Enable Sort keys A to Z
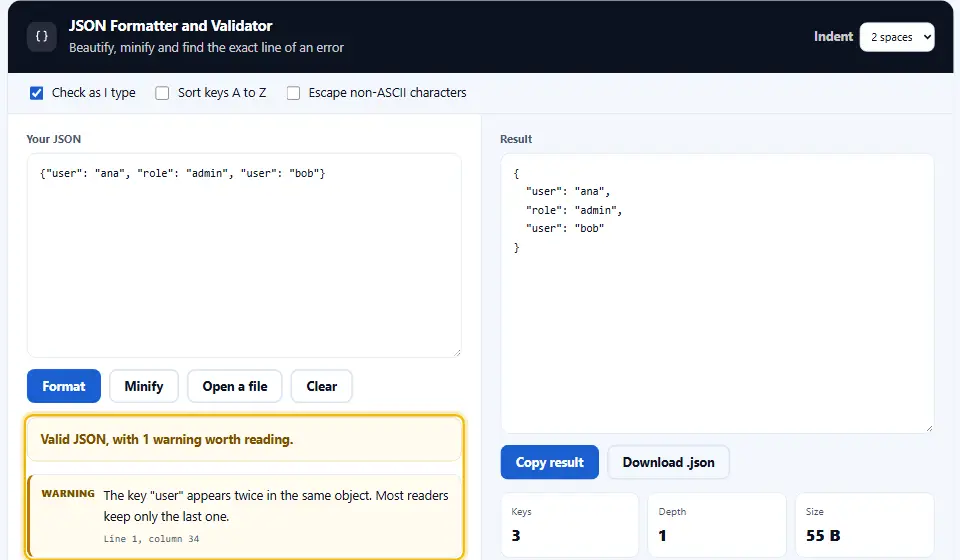Screen dimensions: 960x560 (162, 93)
